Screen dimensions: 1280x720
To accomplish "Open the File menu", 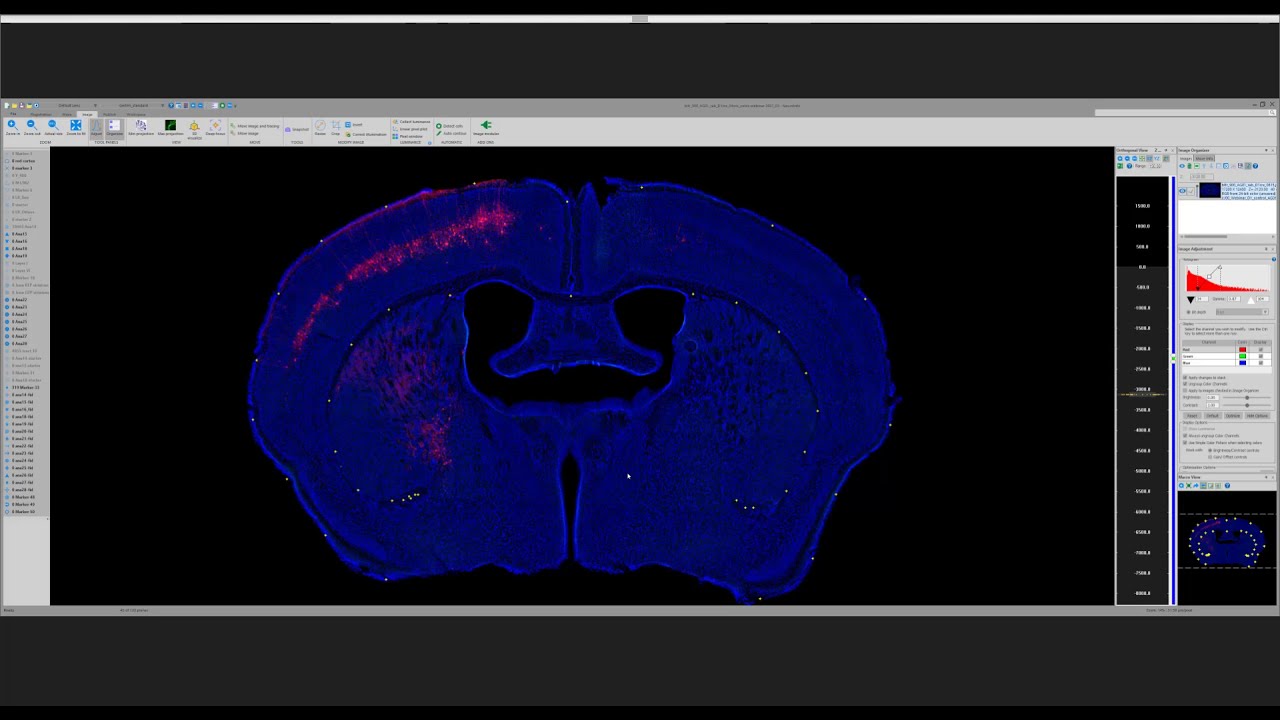I will [13, 114].
